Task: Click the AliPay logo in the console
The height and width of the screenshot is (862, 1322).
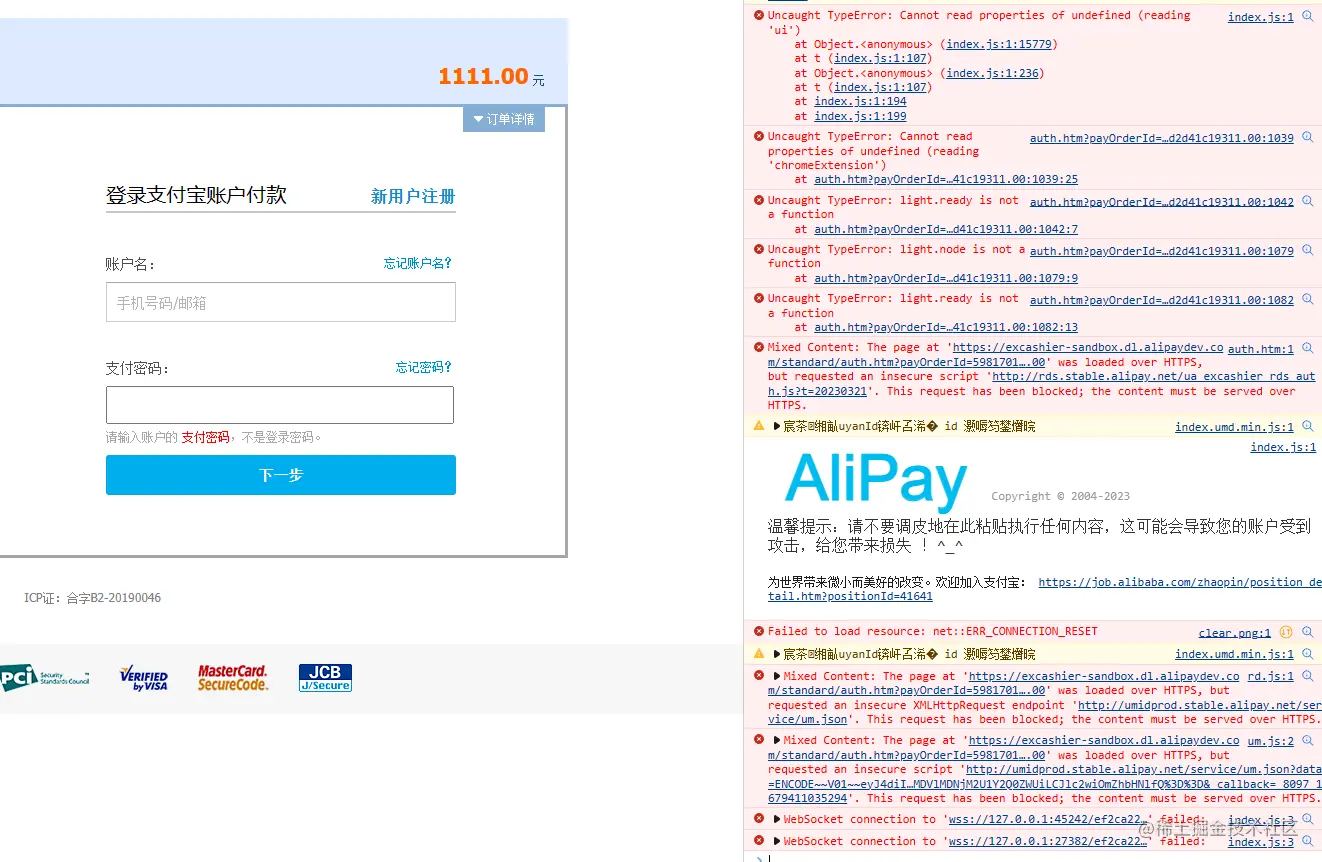Action: tap(876, 481)
